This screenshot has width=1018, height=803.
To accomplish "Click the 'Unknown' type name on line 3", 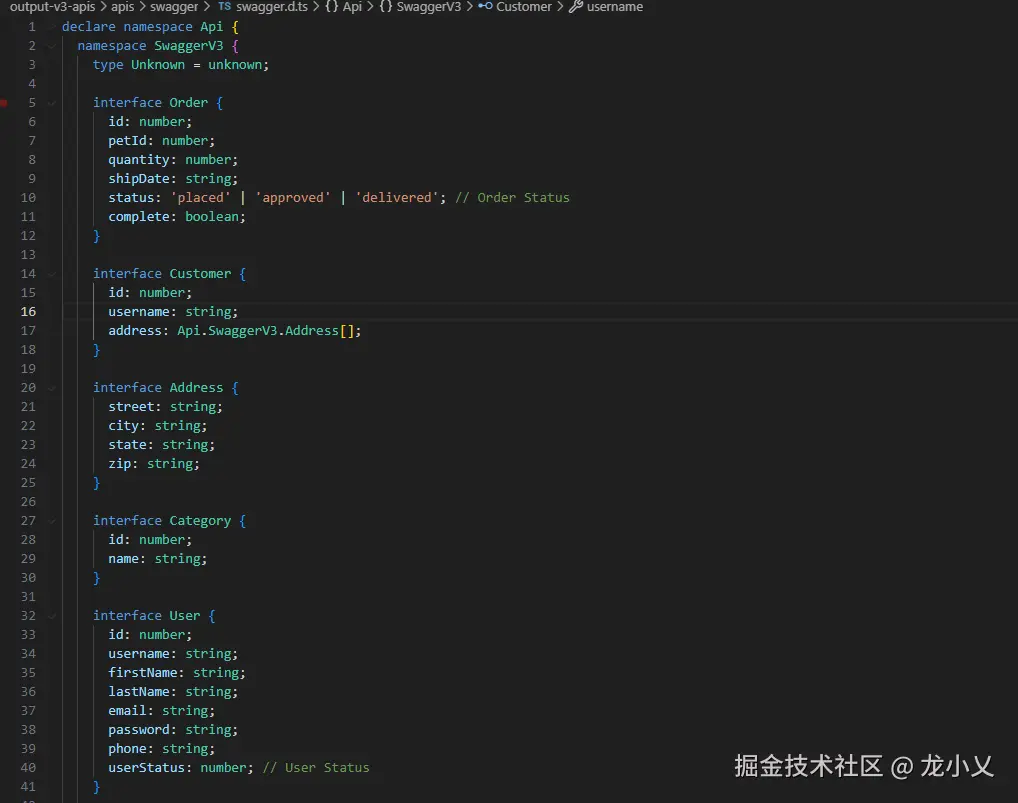I will pyautogui.click(x=158, y=64).
